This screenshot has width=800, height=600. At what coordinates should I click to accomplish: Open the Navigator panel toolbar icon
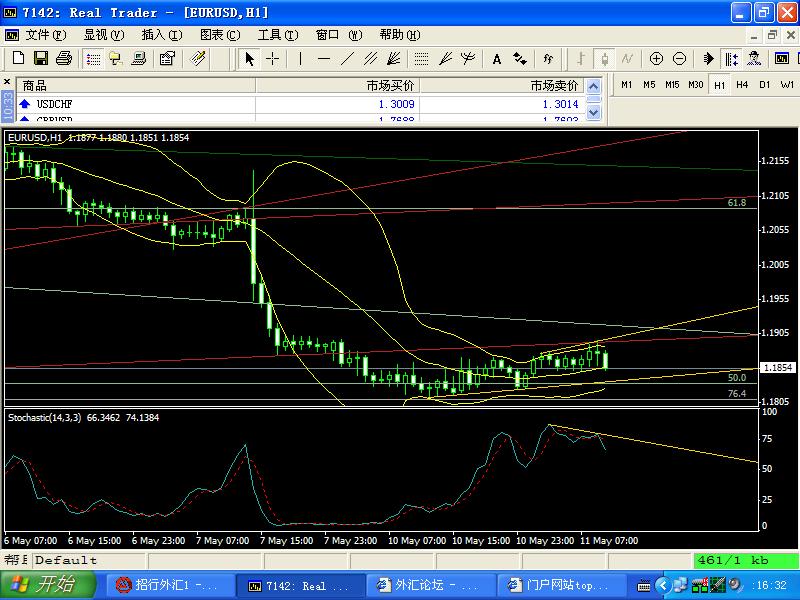tap(115, 59)
